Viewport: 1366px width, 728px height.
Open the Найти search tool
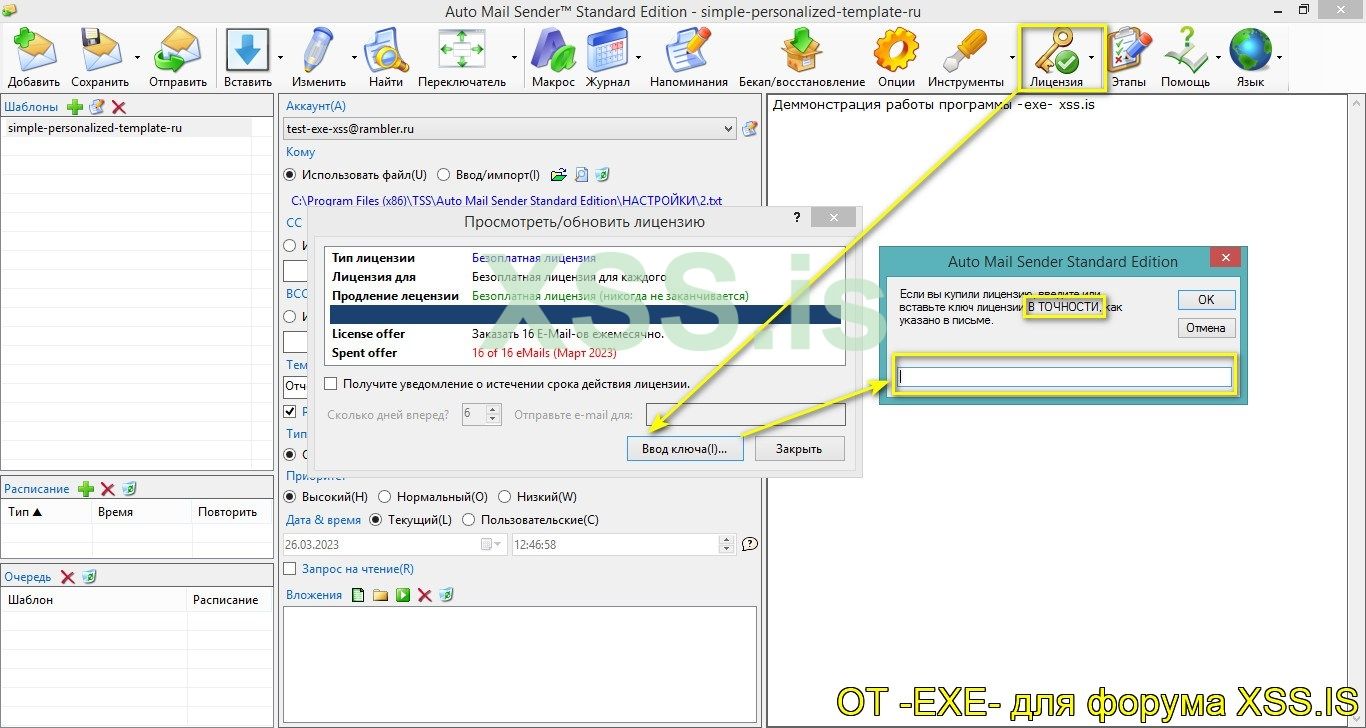point(386,50)
